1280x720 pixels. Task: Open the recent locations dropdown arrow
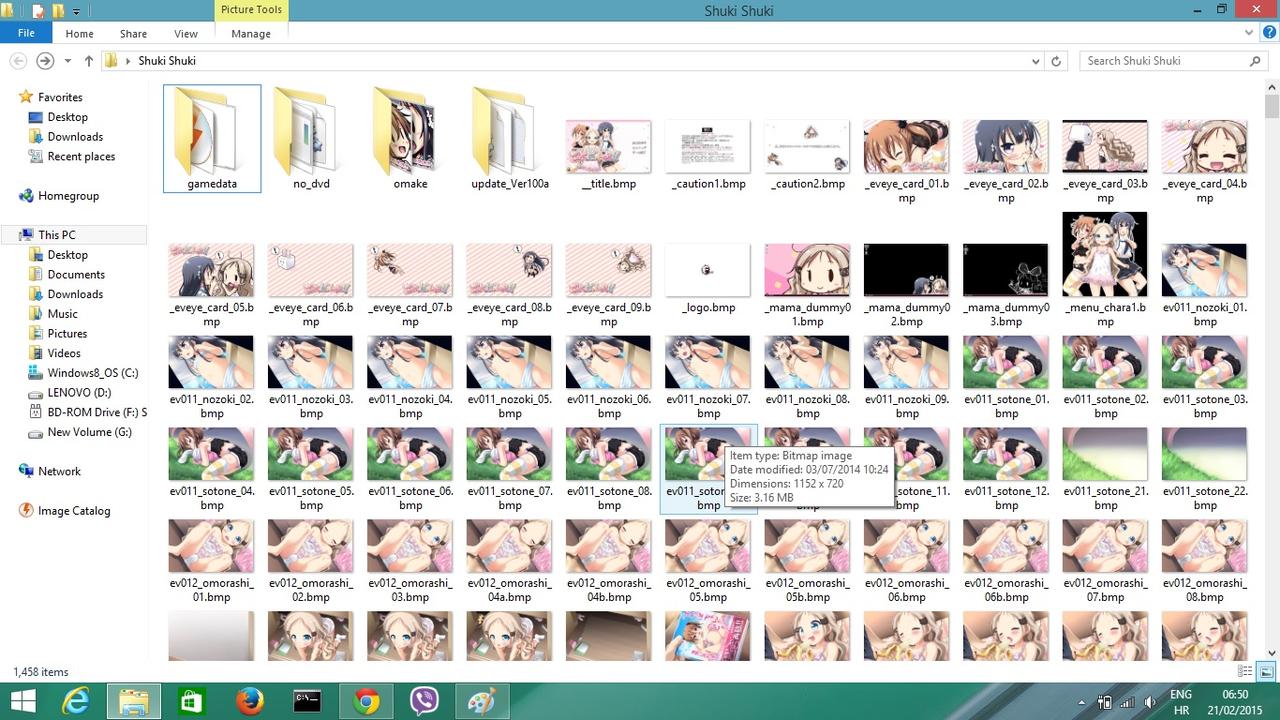click(68, 61)
